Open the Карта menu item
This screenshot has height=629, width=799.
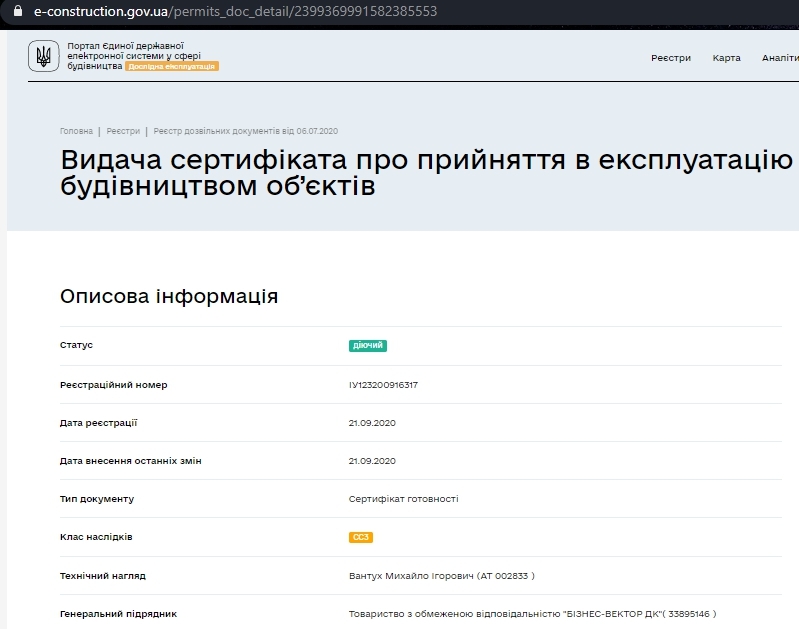(726, 58)
